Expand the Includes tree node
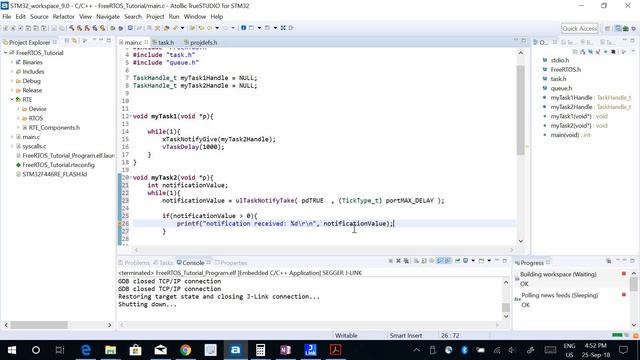The width and height of the screenshot is (640, 360). pyautogui.click(x=12, y=71)
